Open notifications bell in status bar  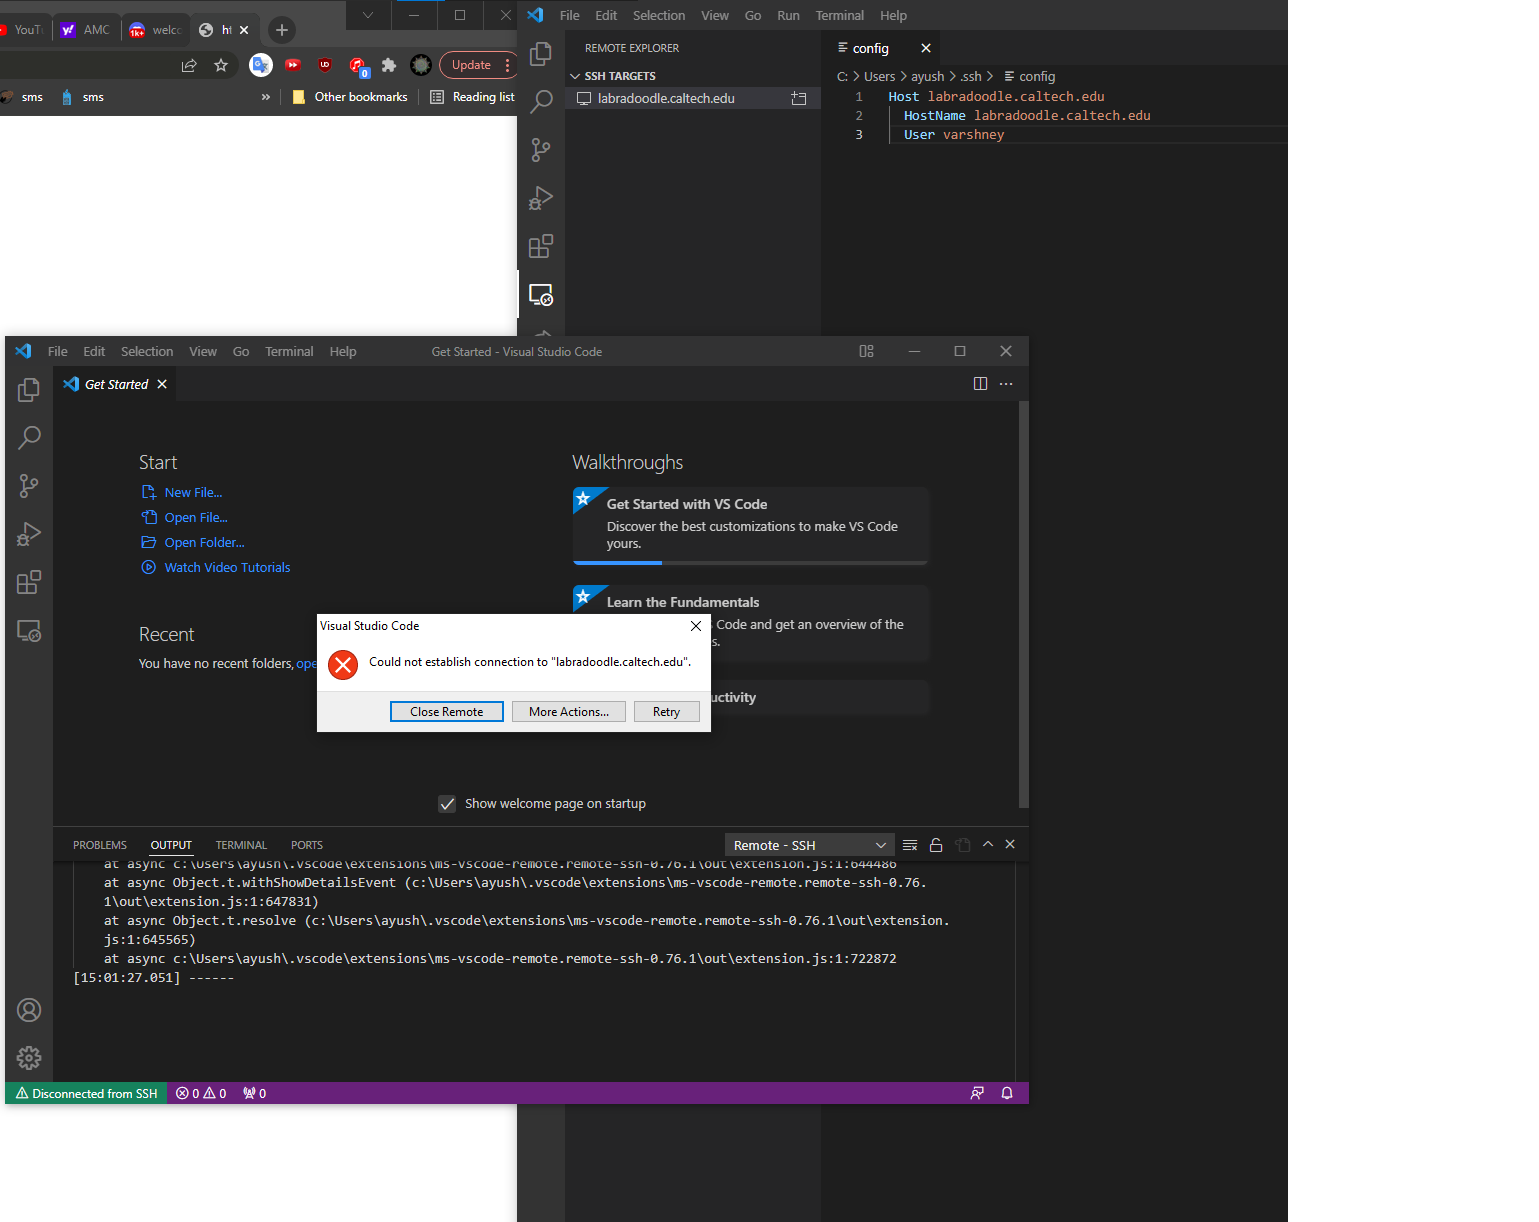(1007, 1093)
